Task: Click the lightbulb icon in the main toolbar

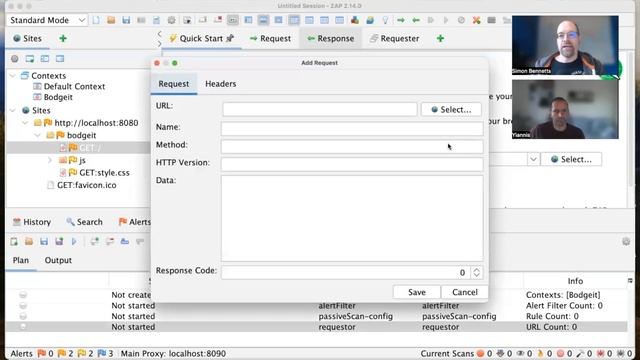Action: [x=385, y=20]
